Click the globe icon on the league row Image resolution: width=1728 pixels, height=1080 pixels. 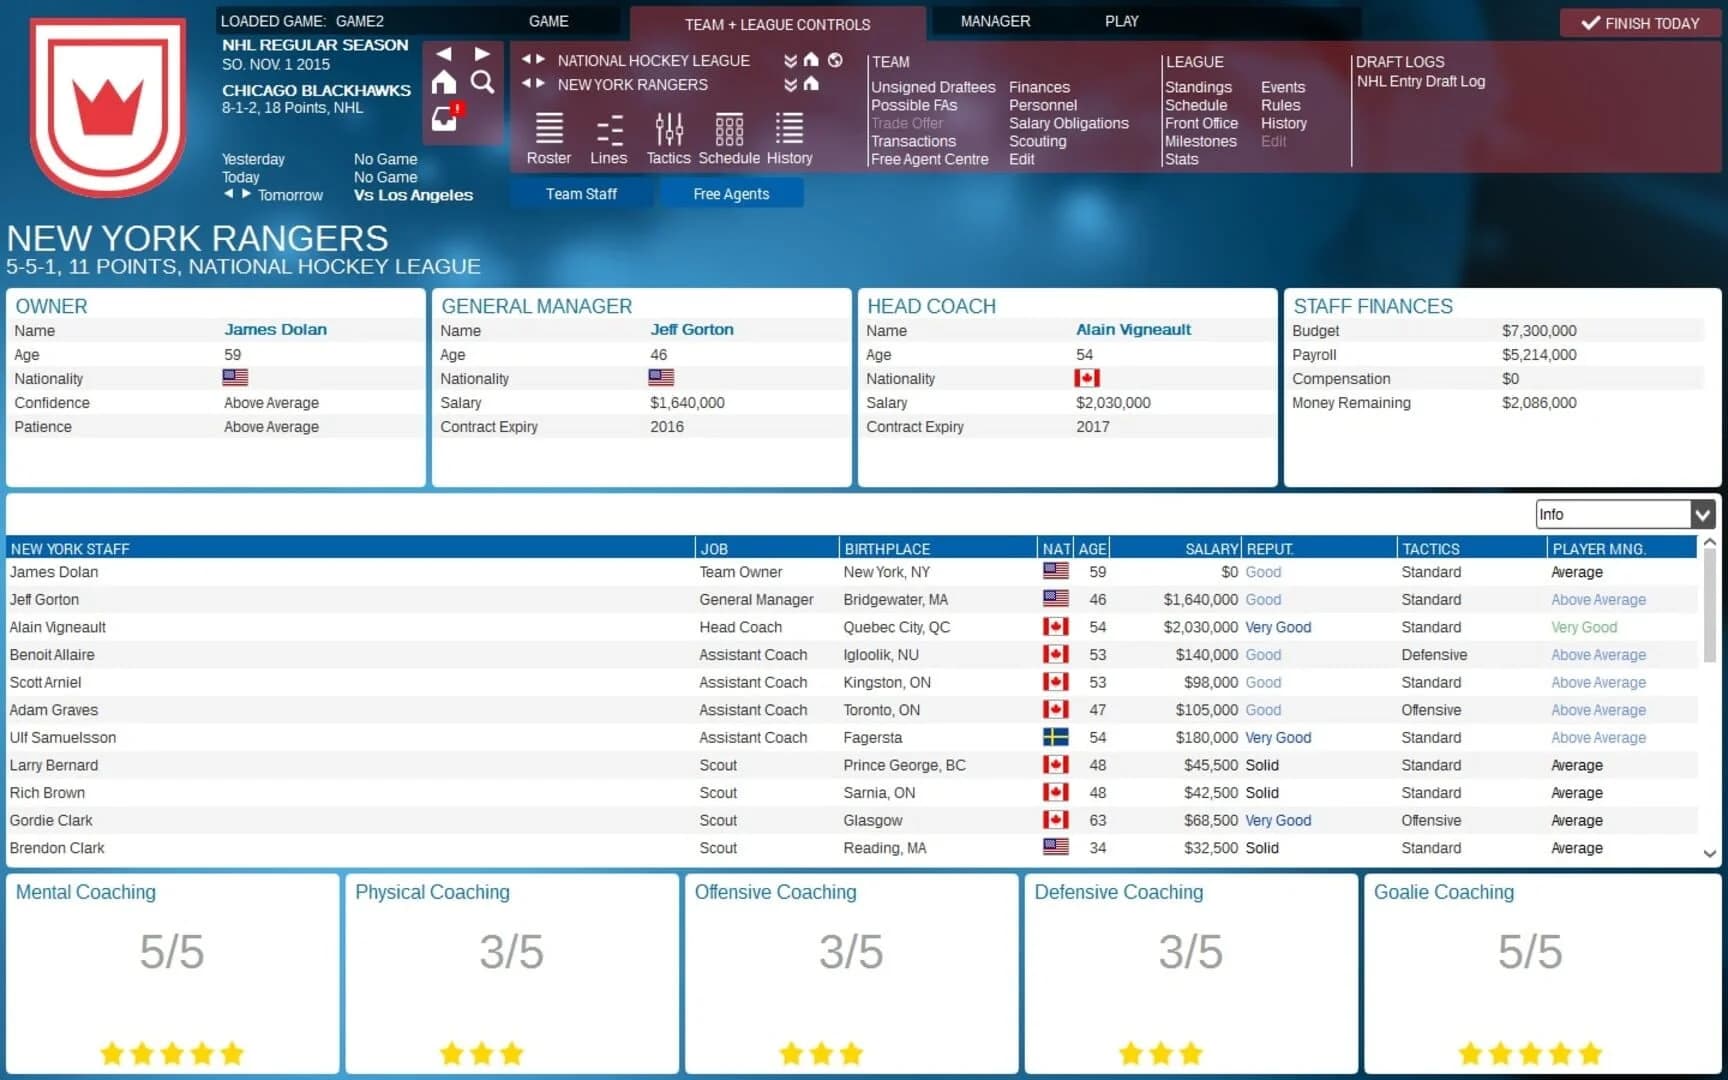point(836,60)
